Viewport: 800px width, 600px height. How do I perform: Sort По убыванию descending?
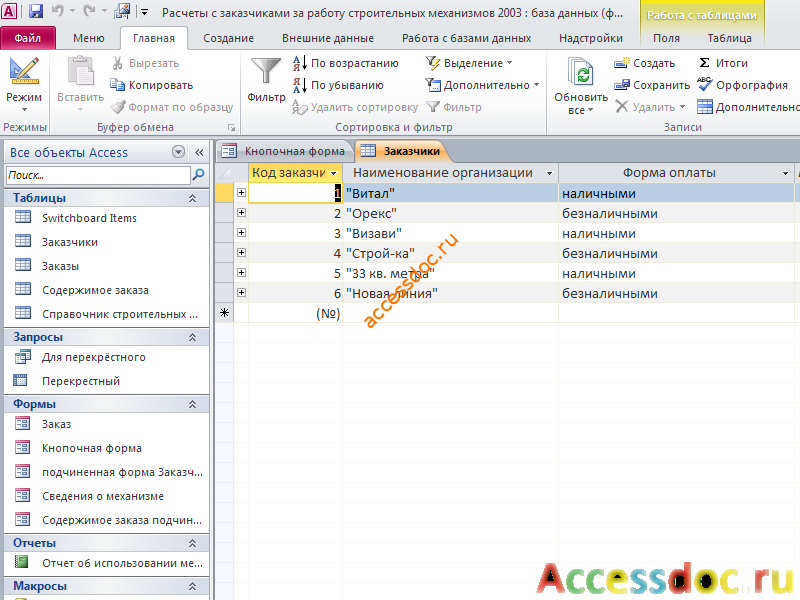point(338,85)
